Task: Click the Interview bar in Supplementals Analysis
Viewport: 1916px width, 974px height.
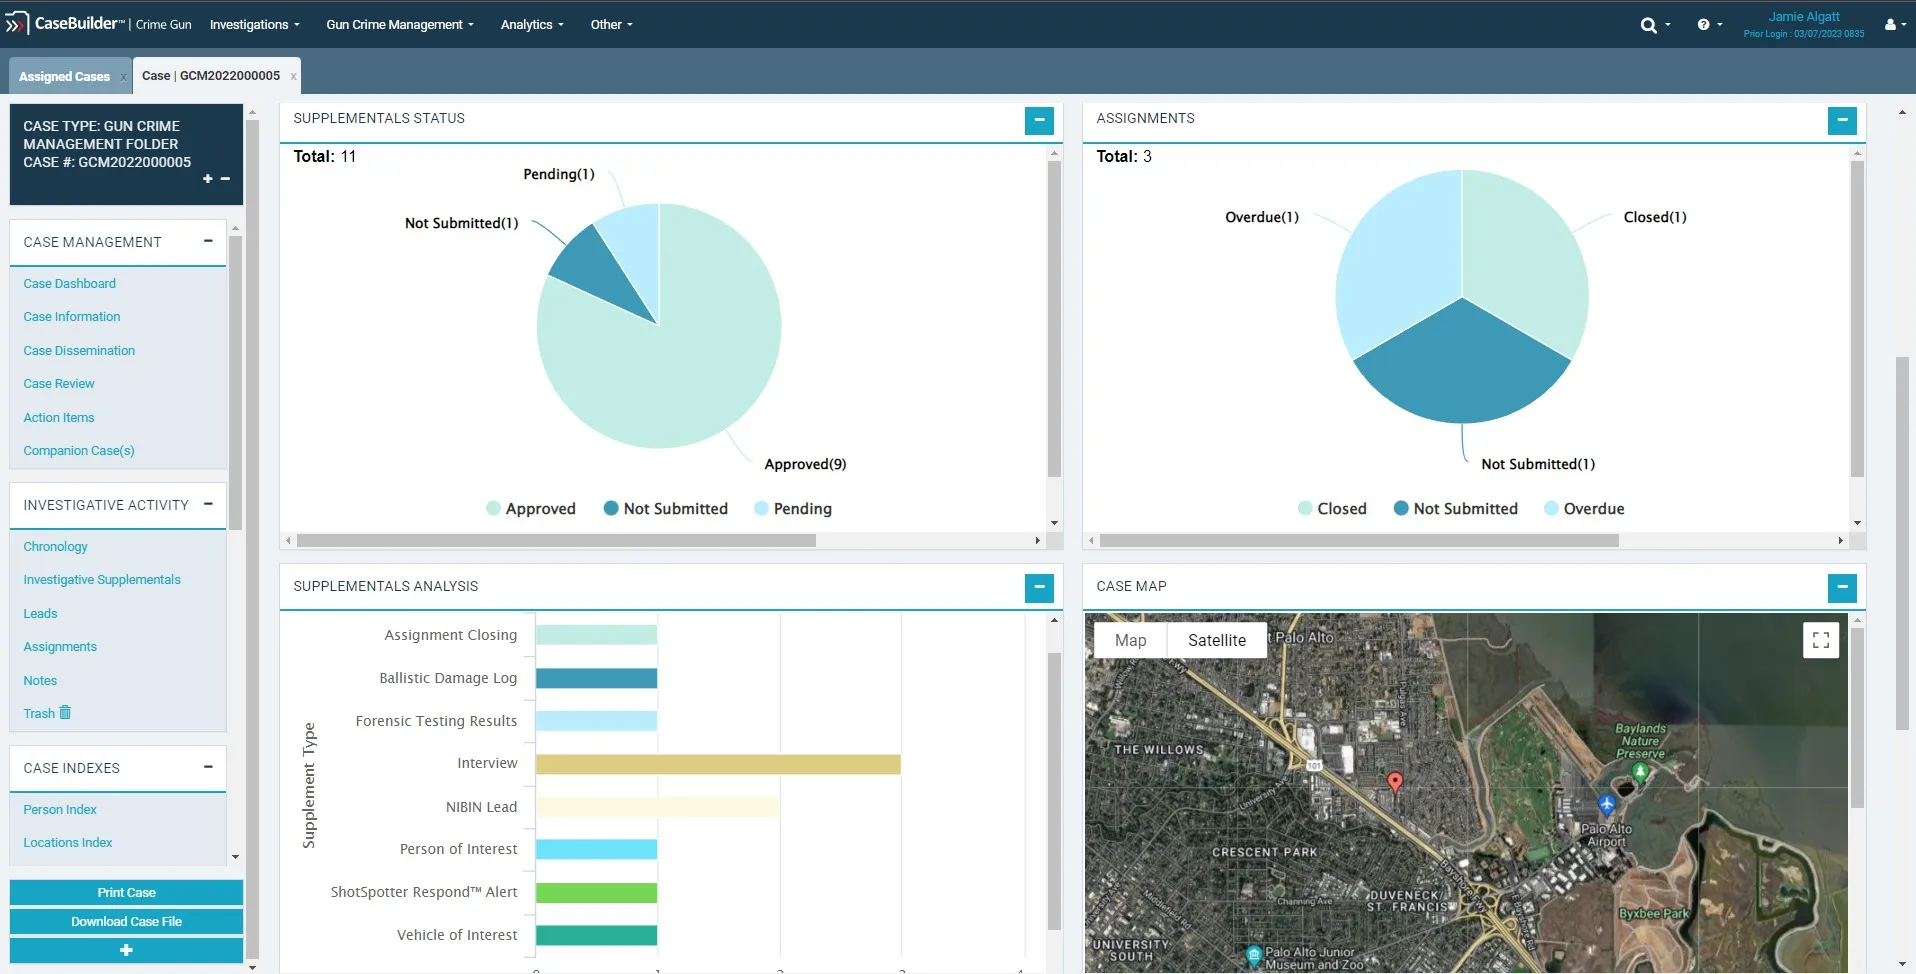Action: click(x=718, y=764)
